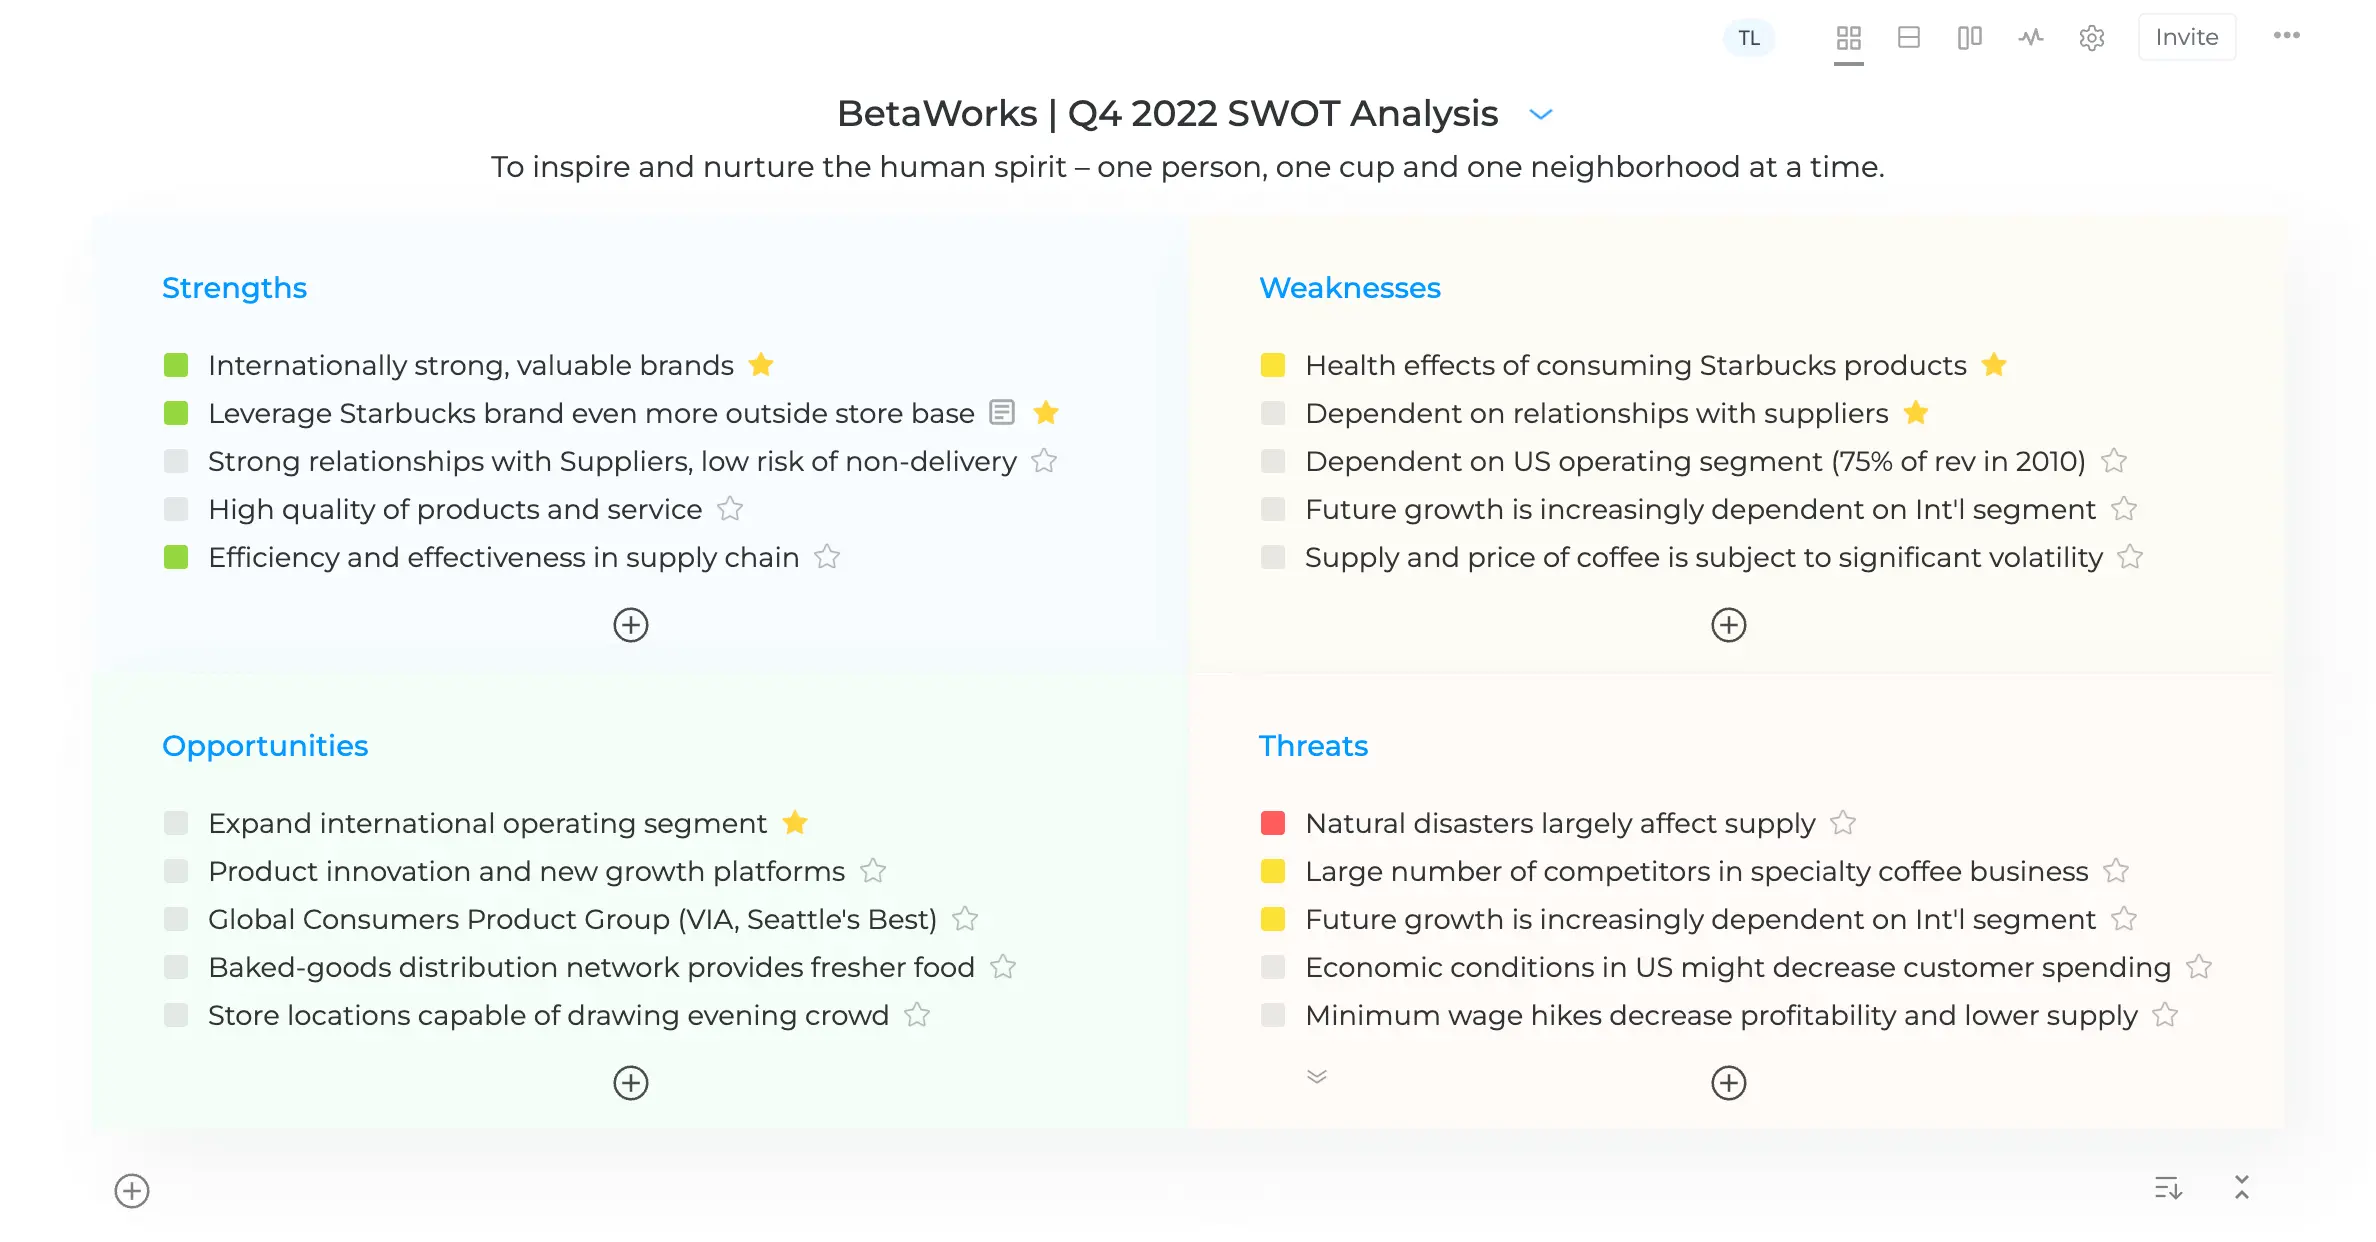Star 'High quality of products and service'

(x=730, y=509)
